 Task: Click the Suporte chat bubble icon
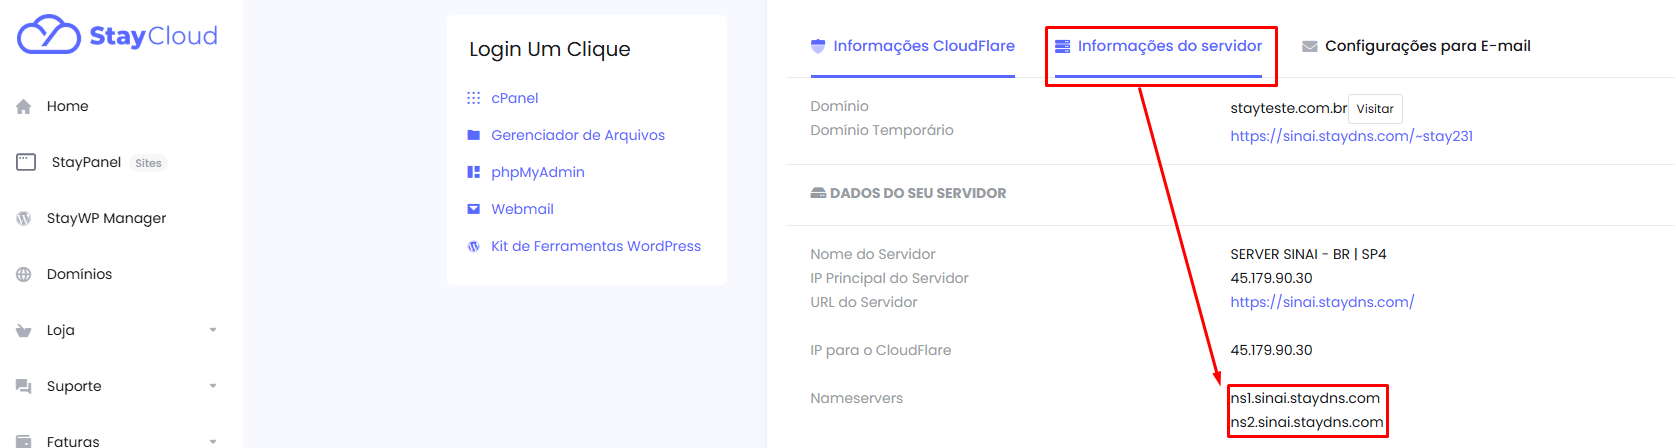point(24,386)
